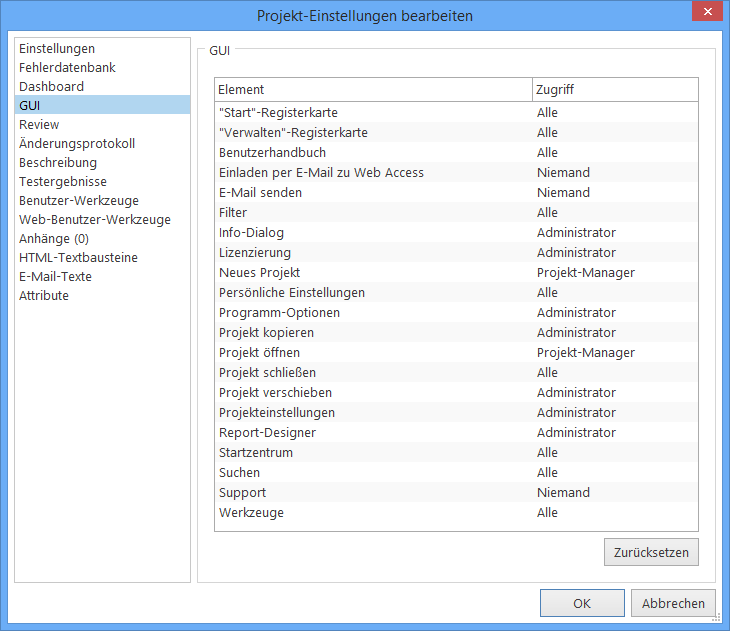The image size is (730, 631).
Task: Click Administrator access for Info-Dialog
Action: coord(576,233)
